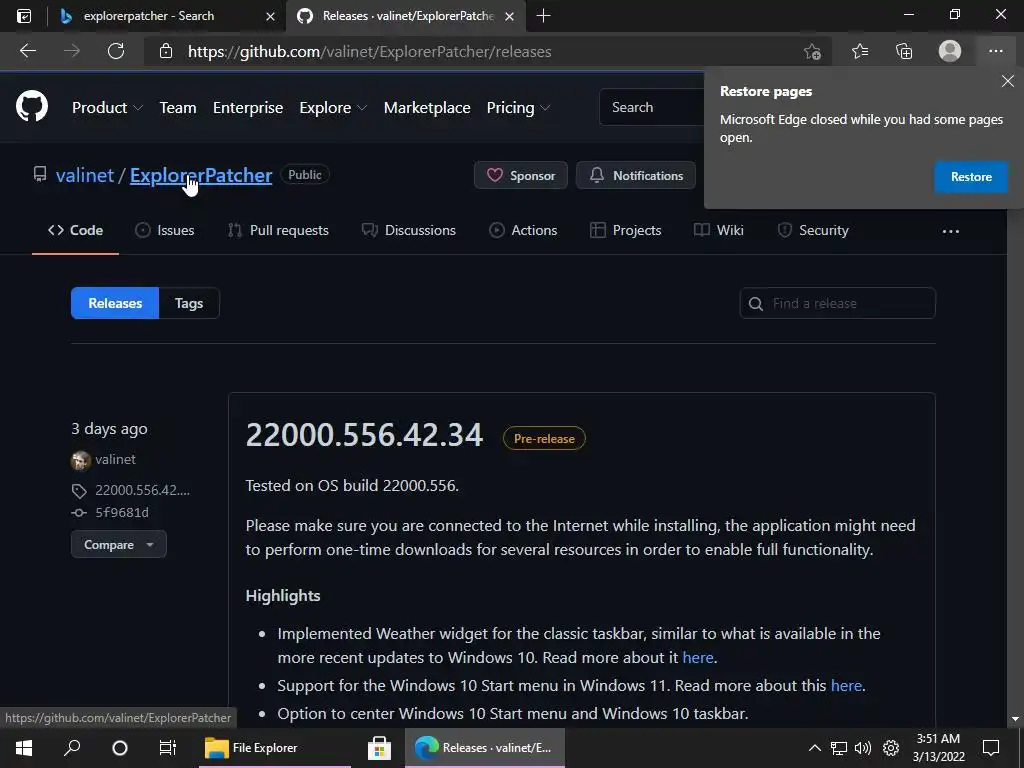
Task: Select the Releases toggle button
Action: click(x=115, y=303)
